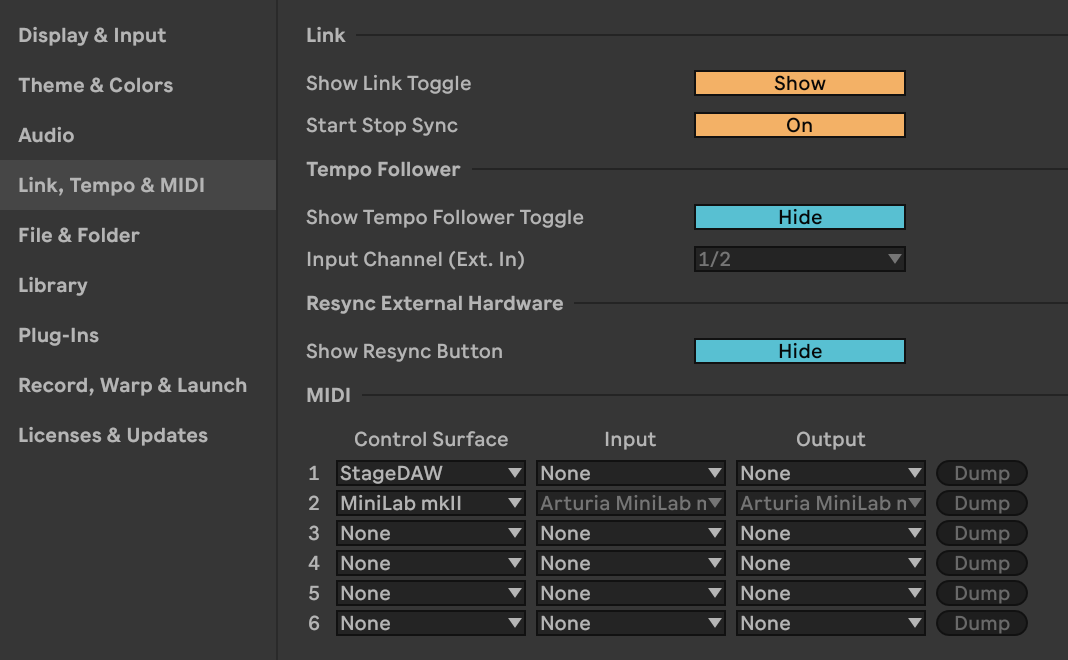Image resolution: width=1068 pixels, height=660 pixels.
Task: Open the Output dropdown for row 1
Action: tap(830, 473)
